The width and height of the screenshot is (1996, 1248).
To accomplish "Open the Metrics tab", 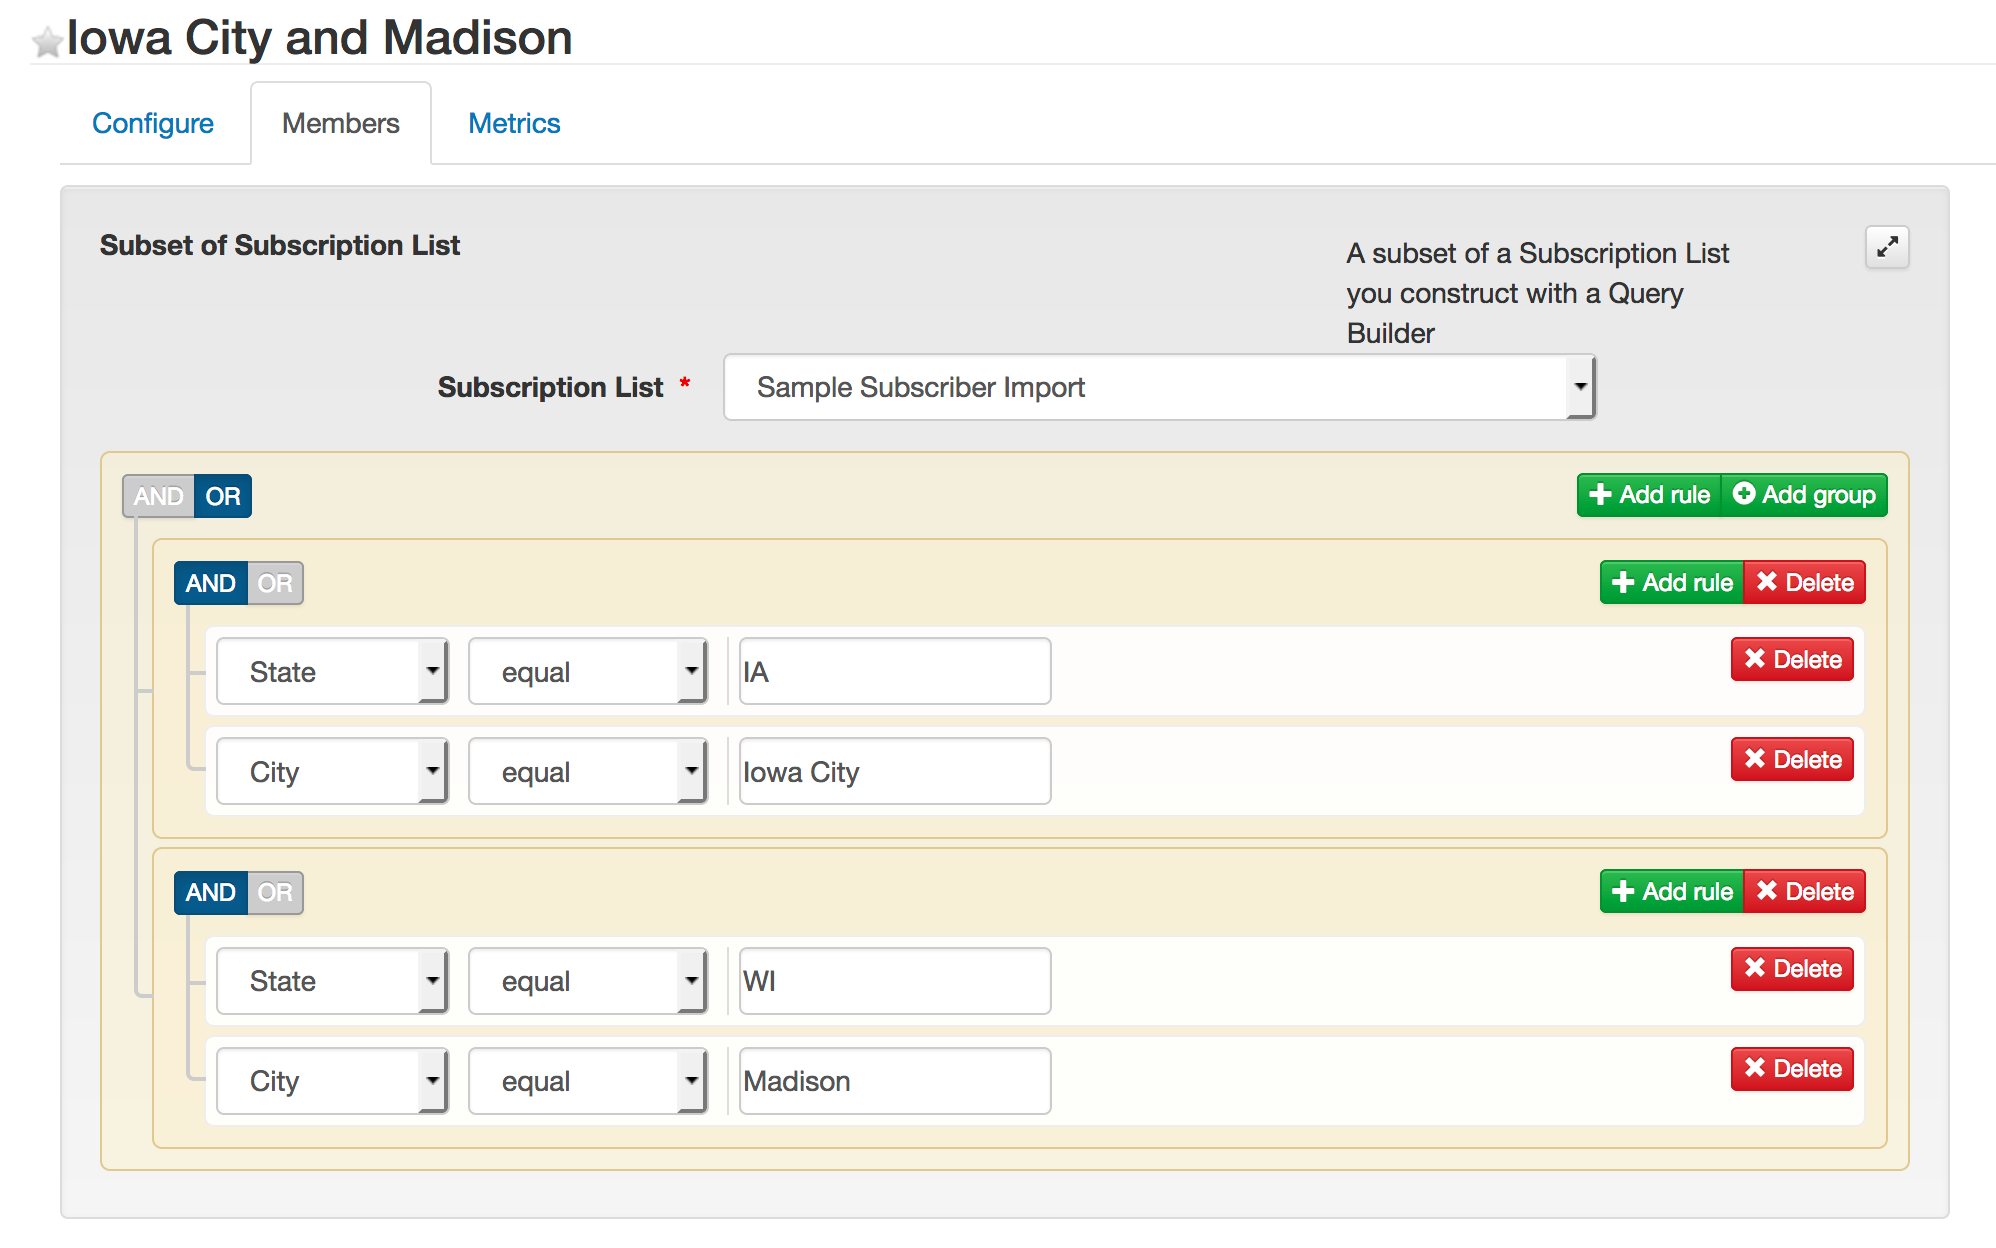I will coord(514,123).
